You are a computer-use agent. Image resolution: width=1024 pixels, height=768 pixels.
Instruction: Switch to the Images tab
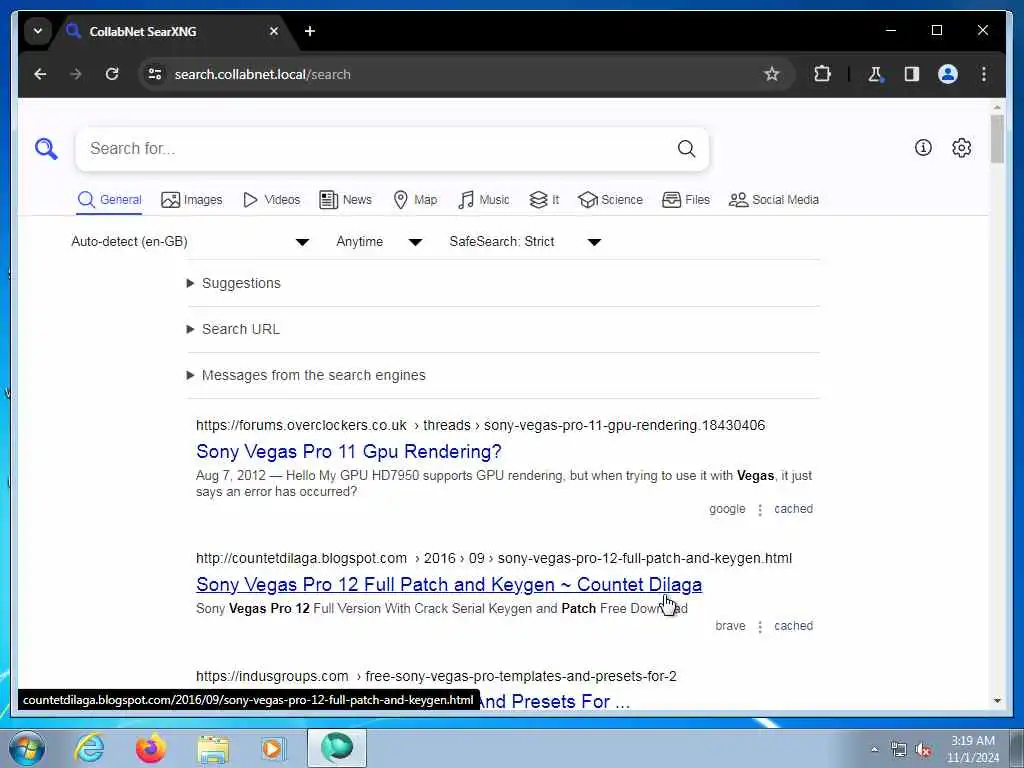(x=191, y=200)
